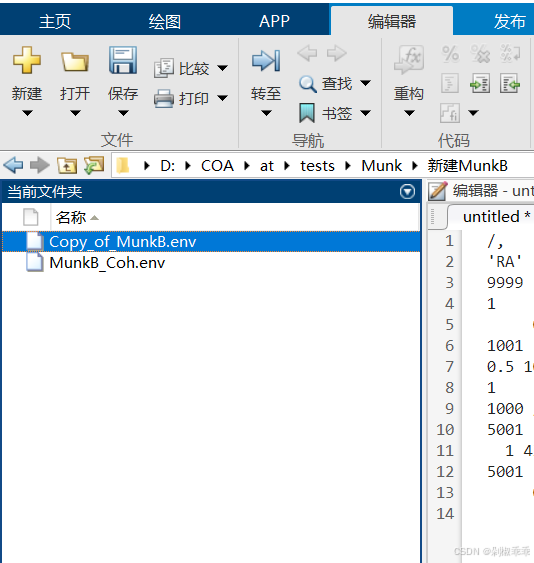Image resolution: width=534 pixels, height=563 pixels.
Task: Click the Find (查找) magnifier icon
Action: tap(308, 84)
